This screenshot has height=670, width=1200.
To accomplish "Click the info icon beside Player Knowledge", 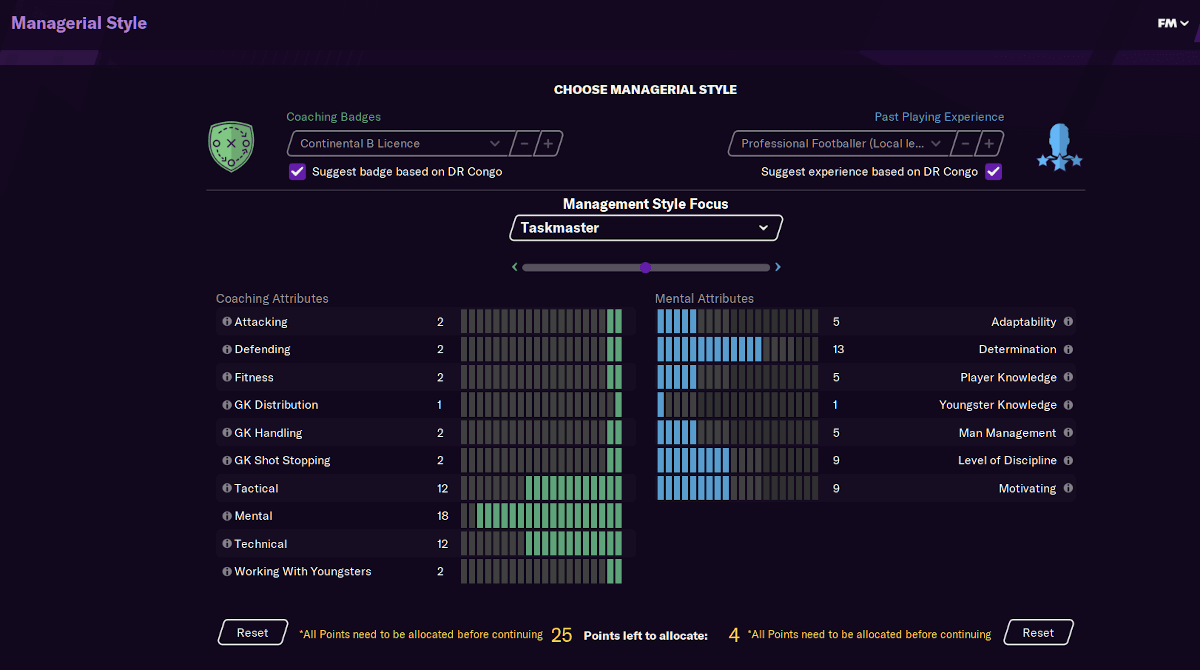I will point(1068,378).
